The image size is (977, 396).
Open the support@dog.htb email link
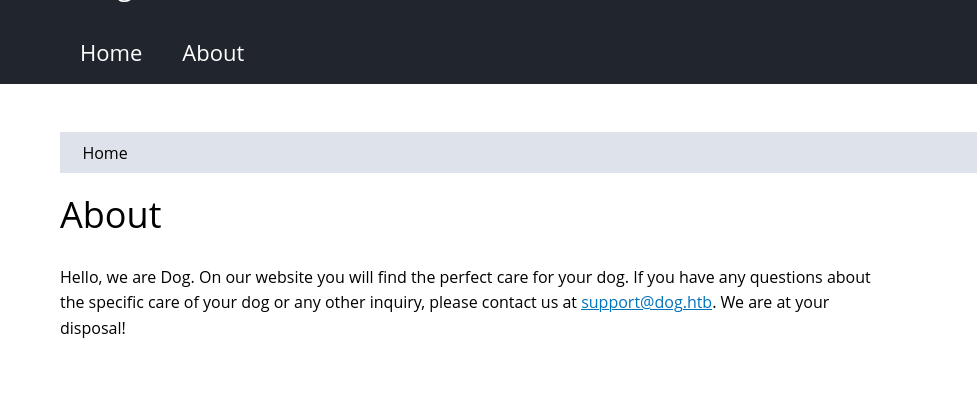point(646,303)
